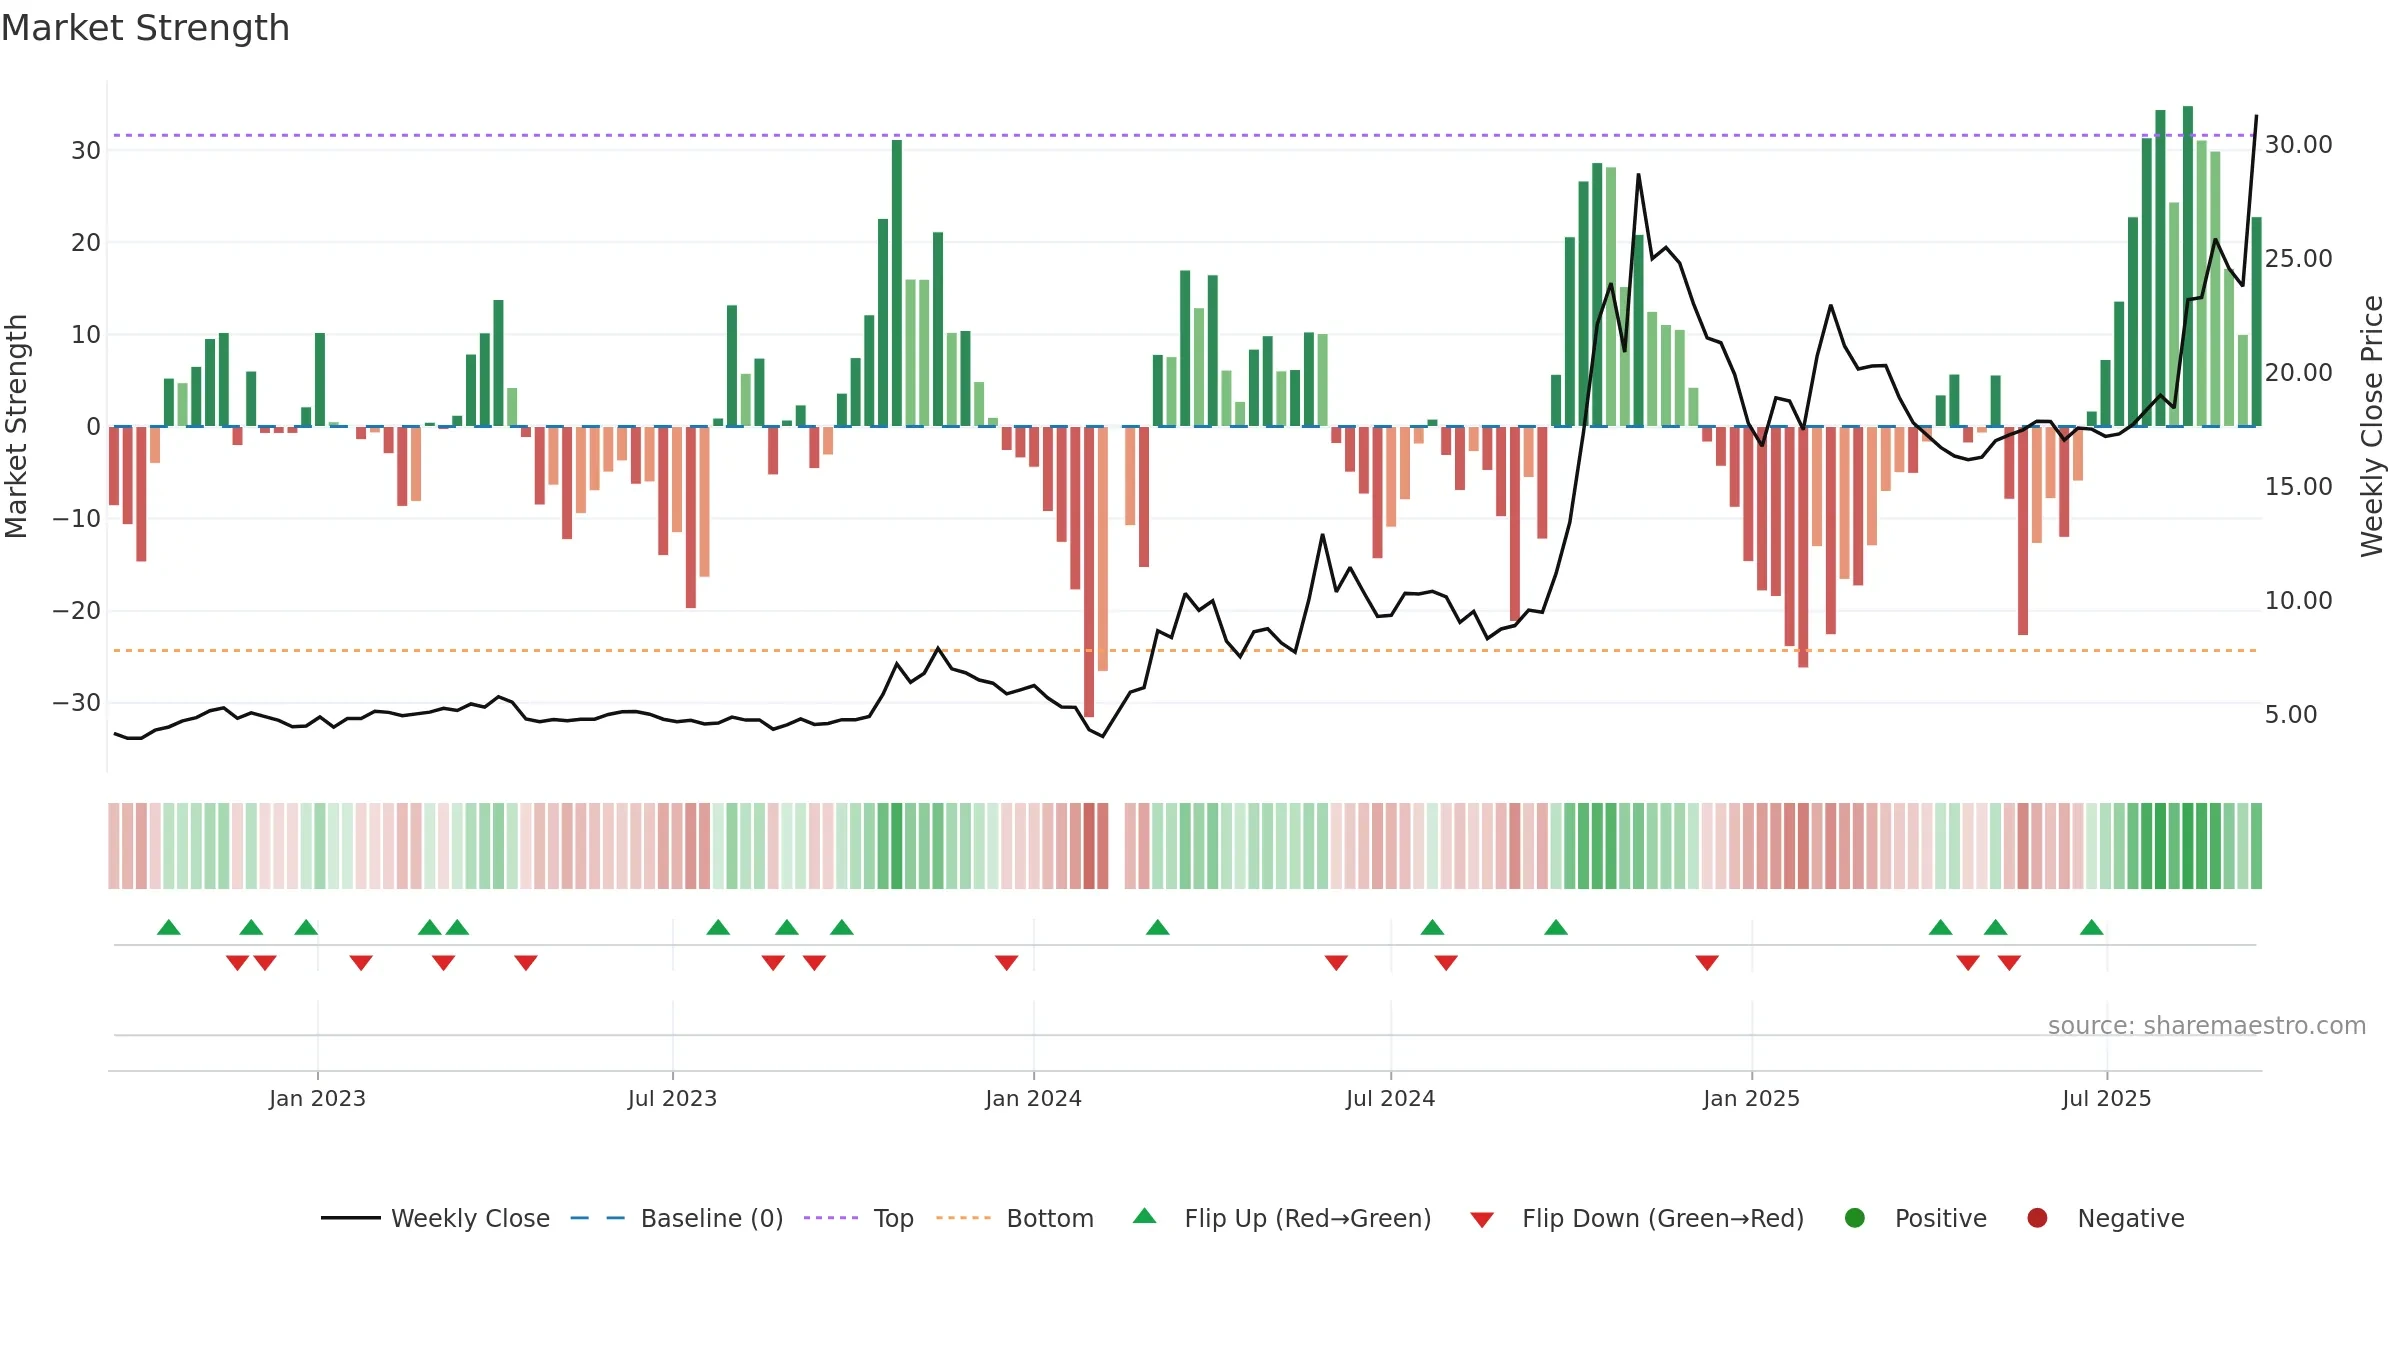Select the Positive legend label
Viewport: 2400px width, 1350px height.
(x=1941, y=1218)
